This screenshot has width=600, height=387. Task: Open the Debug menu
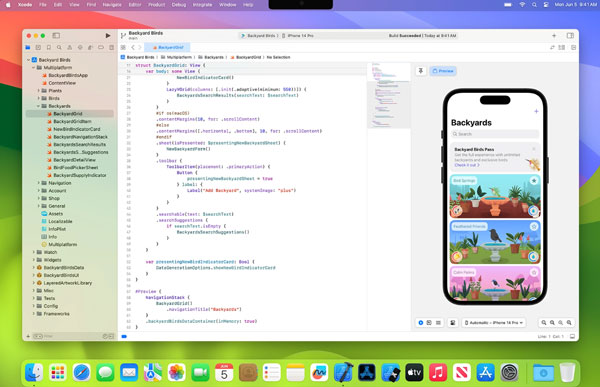tap(179, 5)
